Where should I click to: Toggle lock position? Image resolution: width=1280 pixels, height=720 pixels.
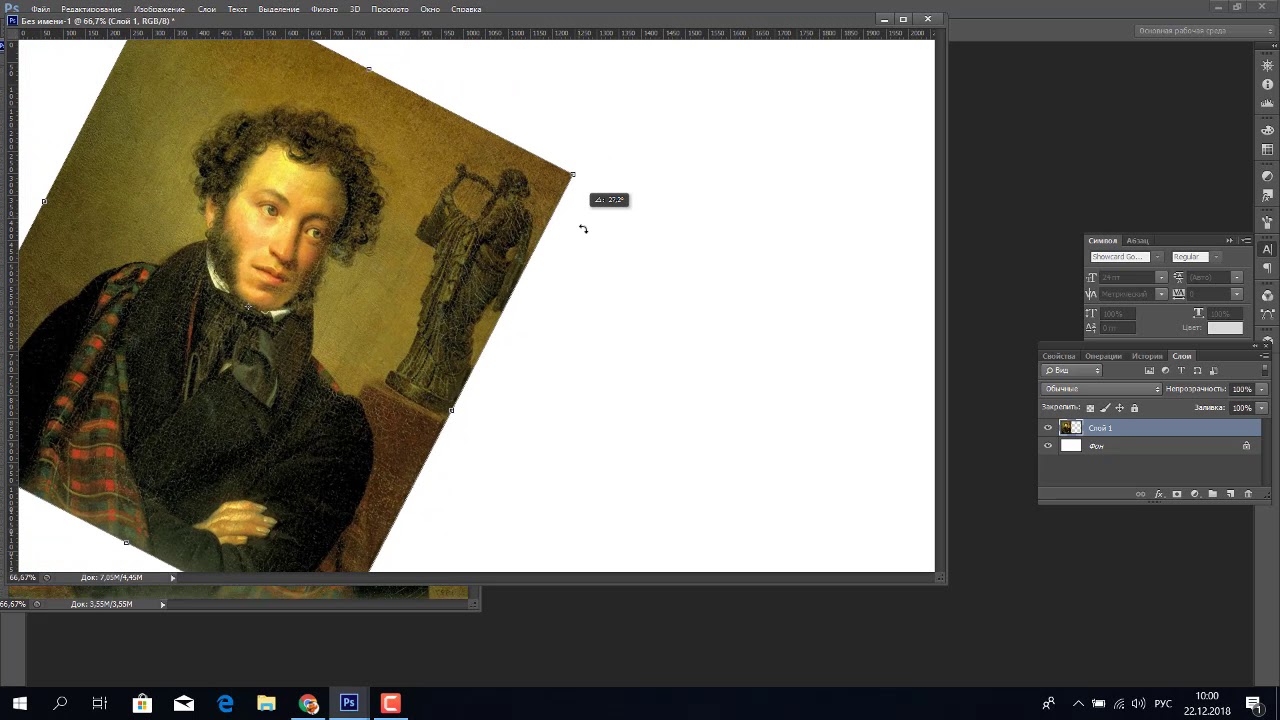point(1119,408)
